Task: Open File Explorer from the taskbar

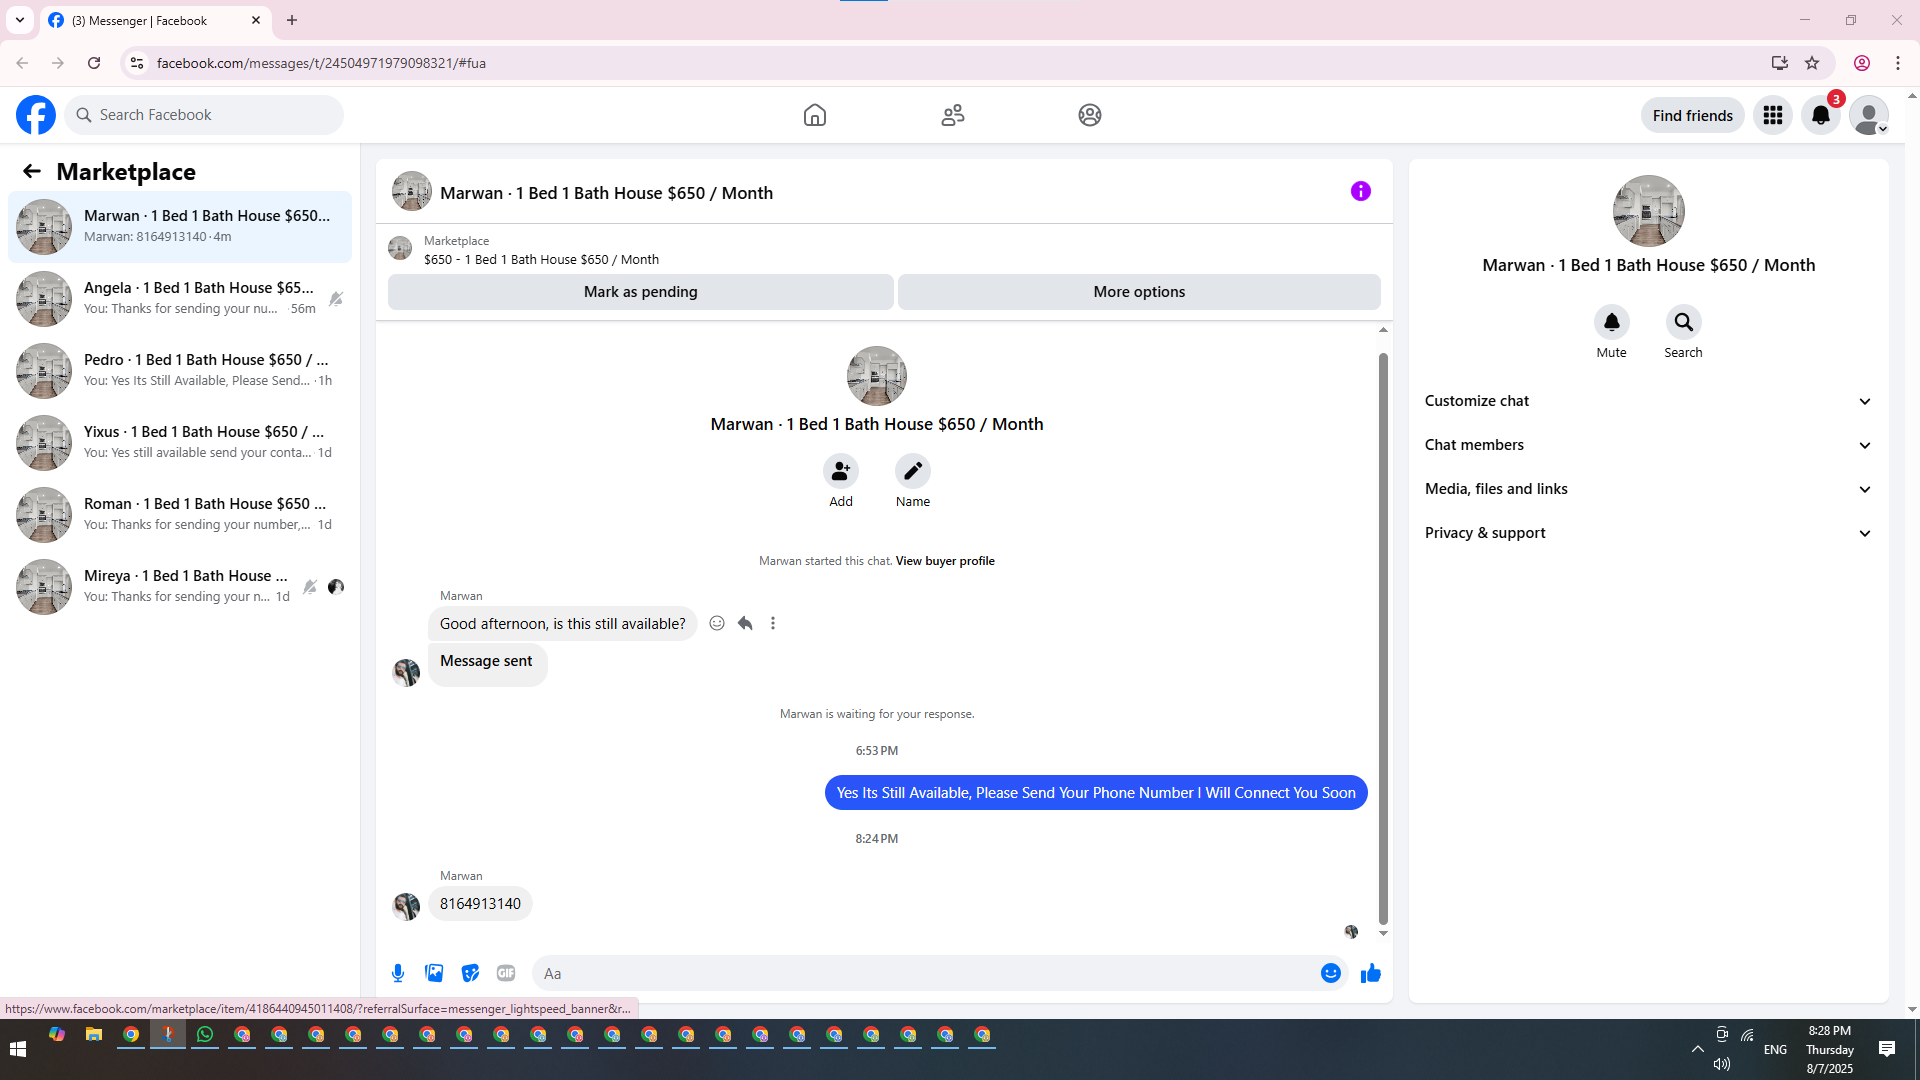Action: coord(94,1035)
